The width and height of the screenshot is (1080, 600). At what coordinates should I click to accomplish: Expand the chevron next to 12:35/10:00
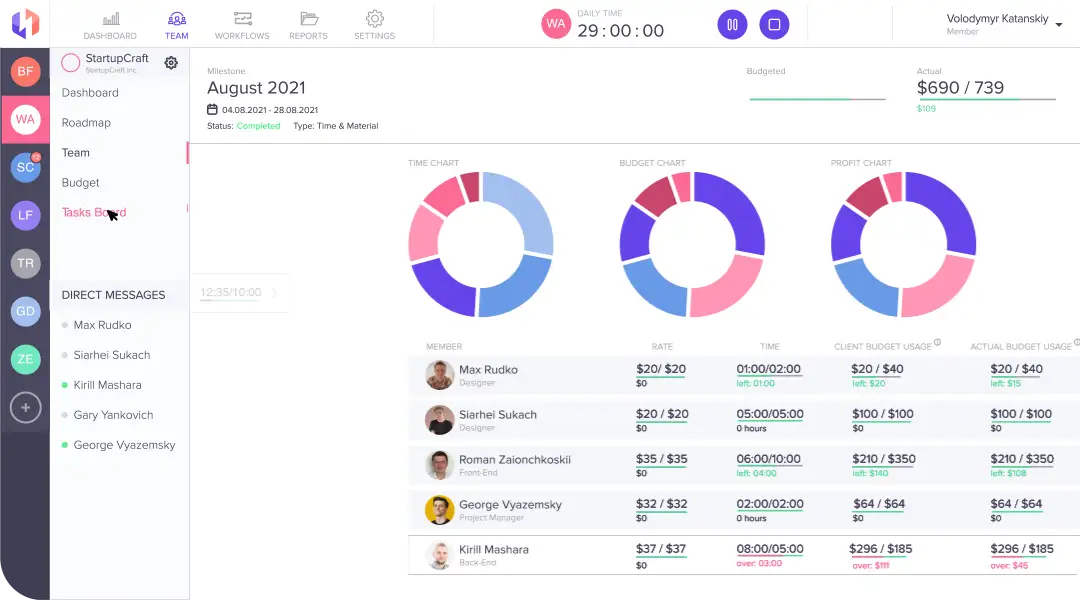click(x=275, y=293)
